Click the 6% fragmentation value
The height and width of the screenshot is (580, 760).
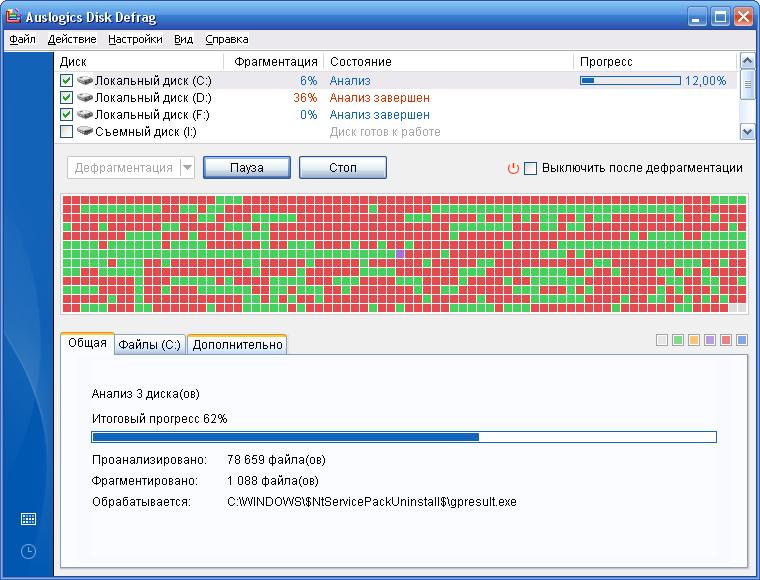pyautogui.click(x=308, y=80)
